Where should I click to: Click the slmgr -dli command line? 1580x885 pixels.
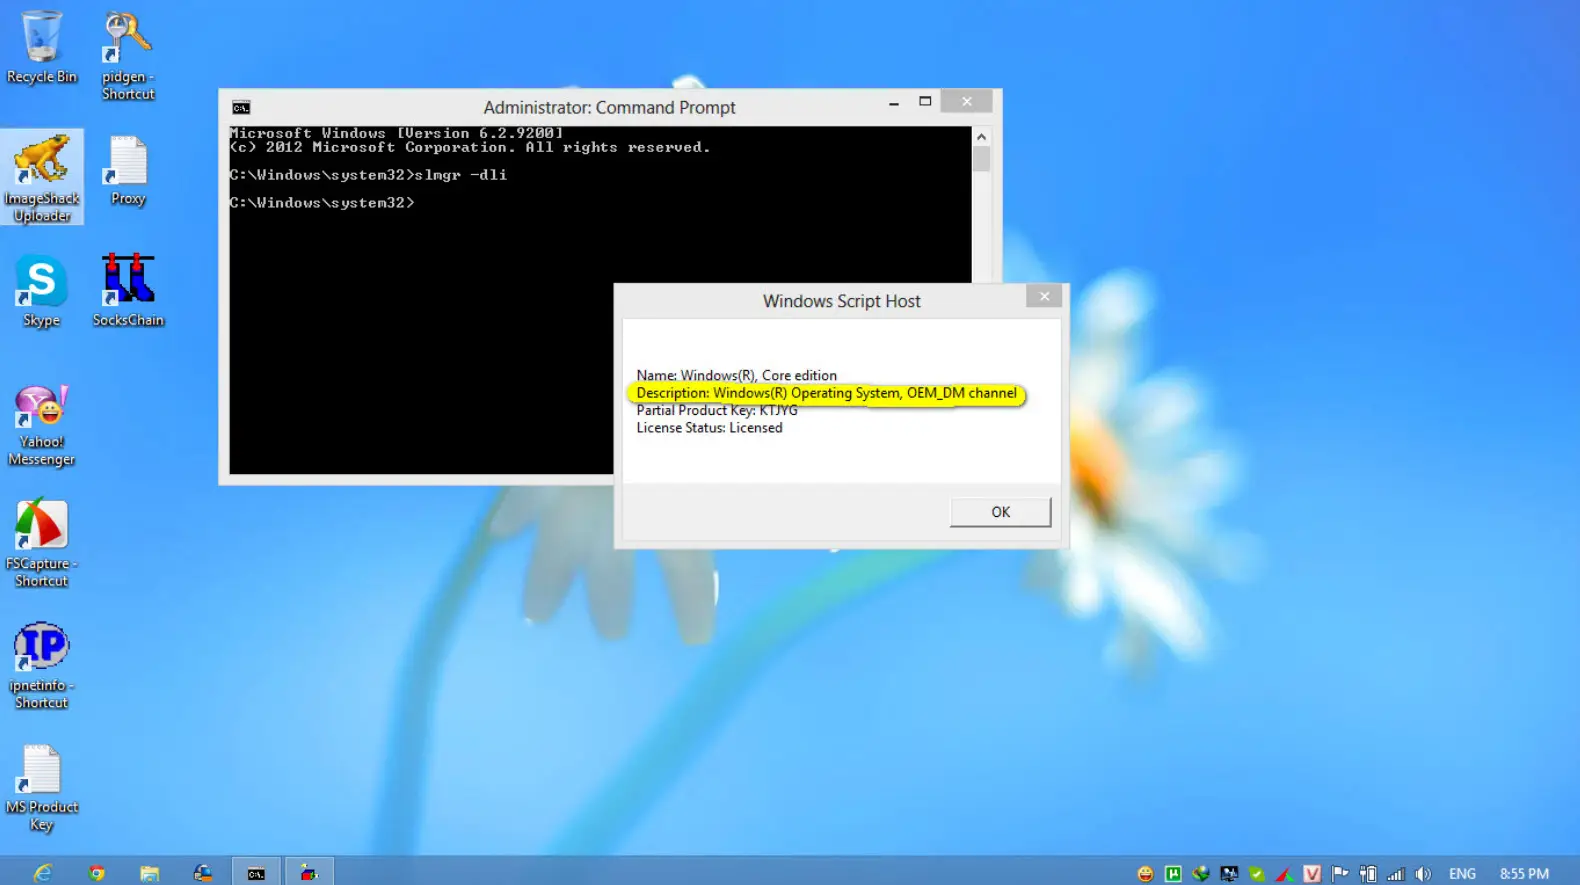(368, 175)
